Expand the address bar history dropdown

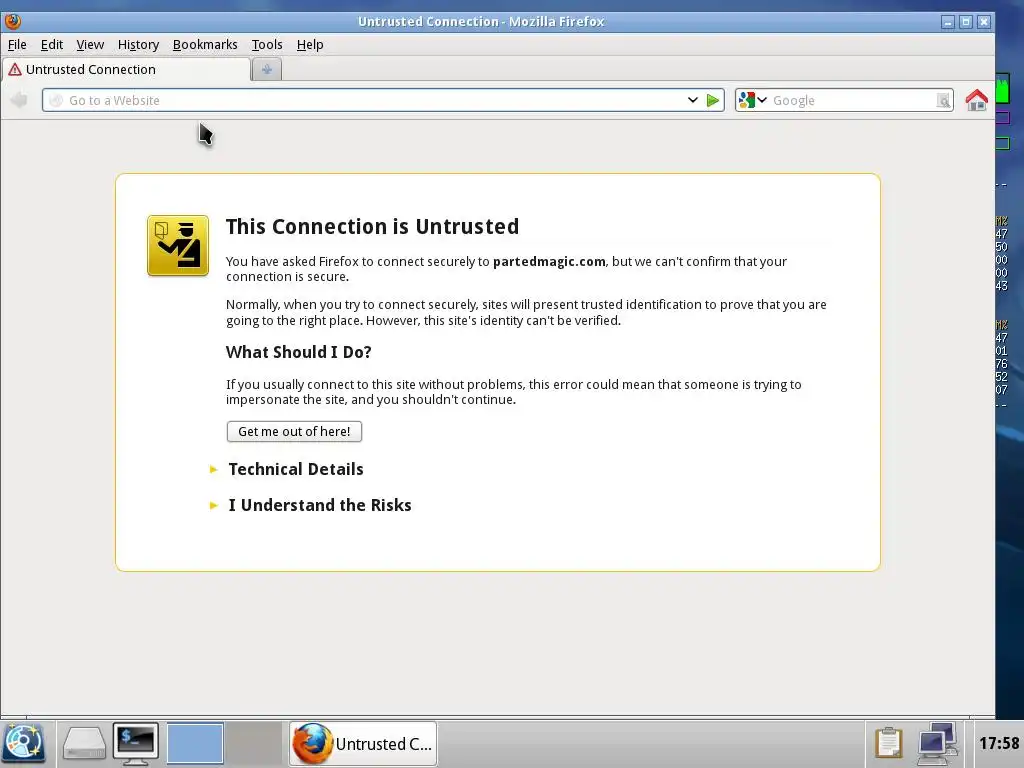point(692,100)
